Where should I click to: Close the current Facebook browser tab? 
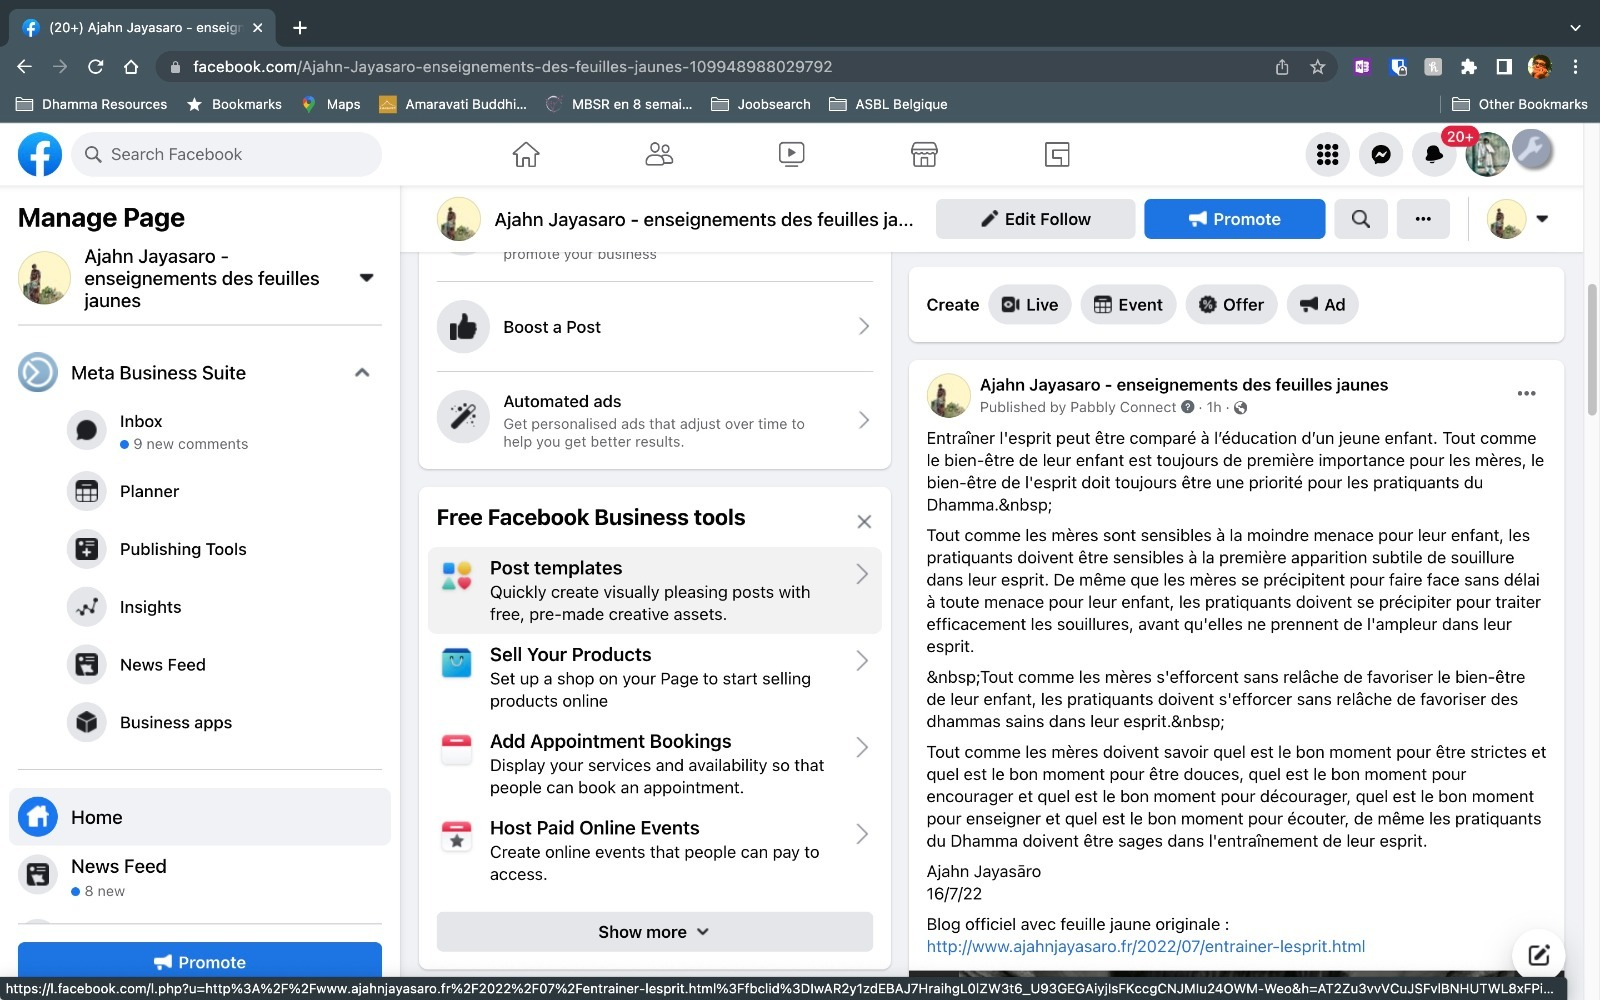[x=257, y=28]
